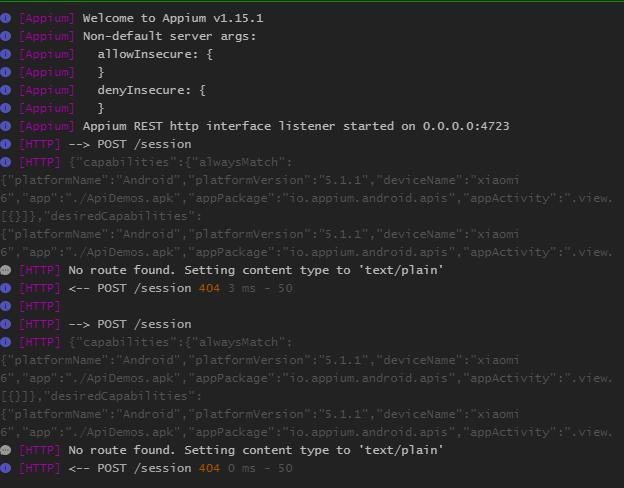The width and height of the screenshot is (624, 488).
Task: Click the last No route found message text
Action: click(256, 450)
